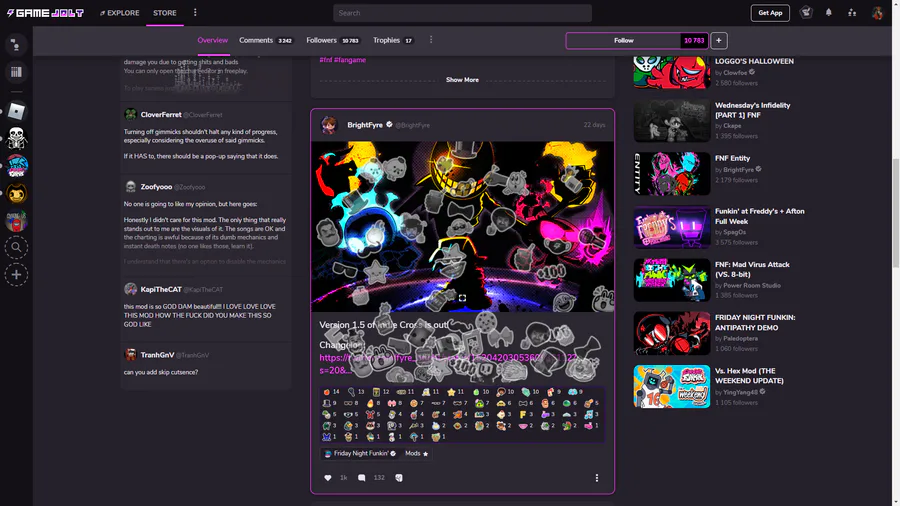Like the BrightFyre post with heart icon
900x506 pixels.
coord(328,477)
